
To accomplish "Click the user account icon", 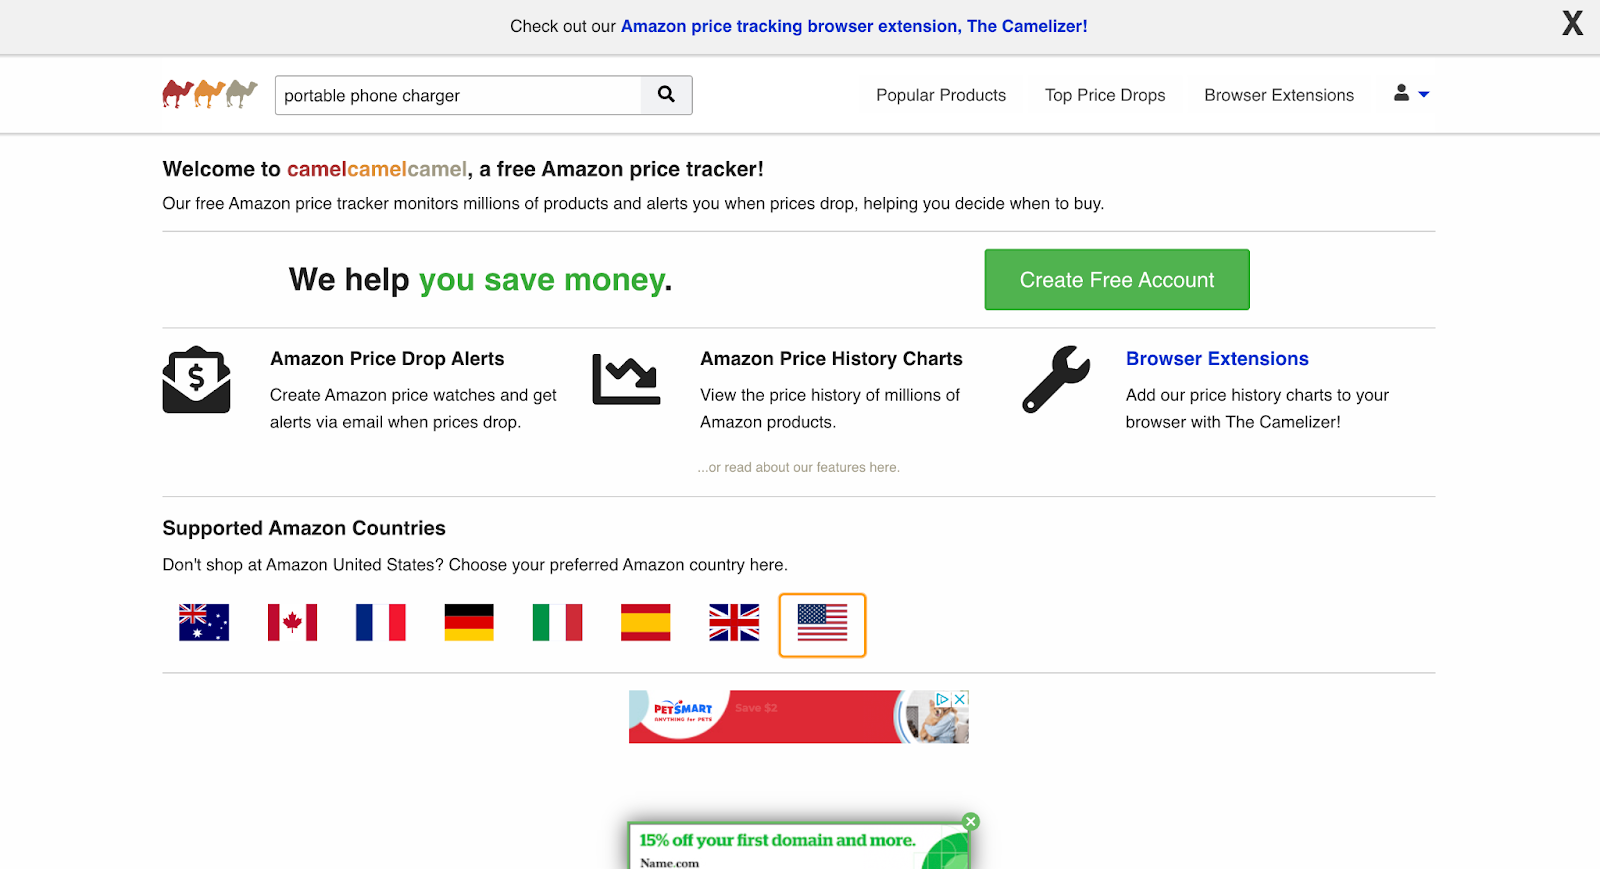I will (x=1404, y=93).
